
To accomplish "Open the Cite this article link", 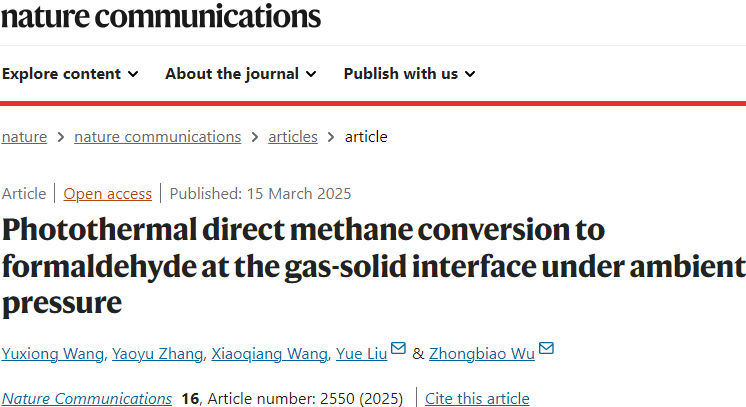I will (477, 398).
